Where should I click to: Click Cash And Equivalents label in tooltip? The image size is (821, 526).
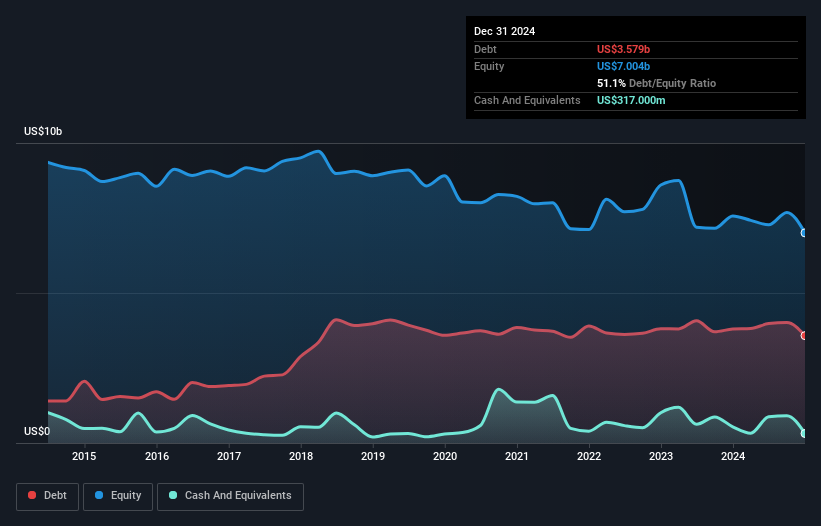point(527,100)
